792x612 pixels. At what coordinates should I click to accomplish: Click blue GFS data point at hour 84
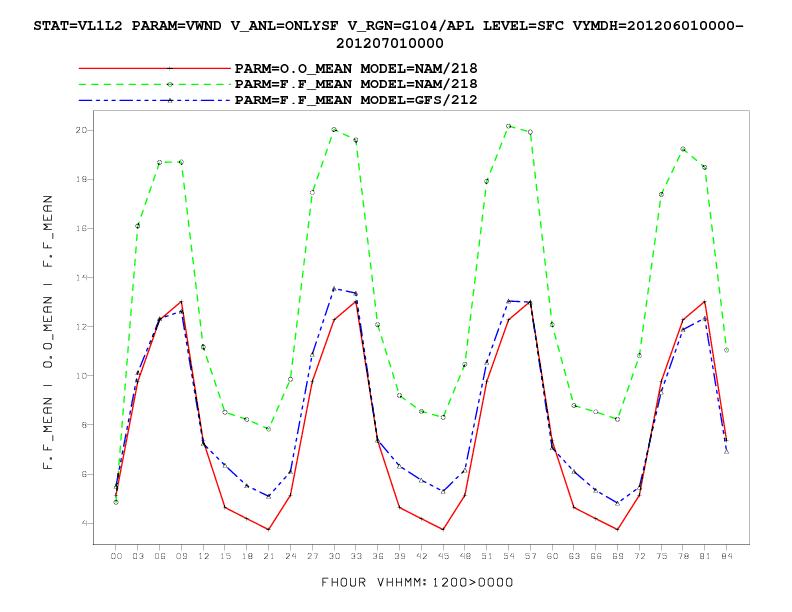(726, 452)
